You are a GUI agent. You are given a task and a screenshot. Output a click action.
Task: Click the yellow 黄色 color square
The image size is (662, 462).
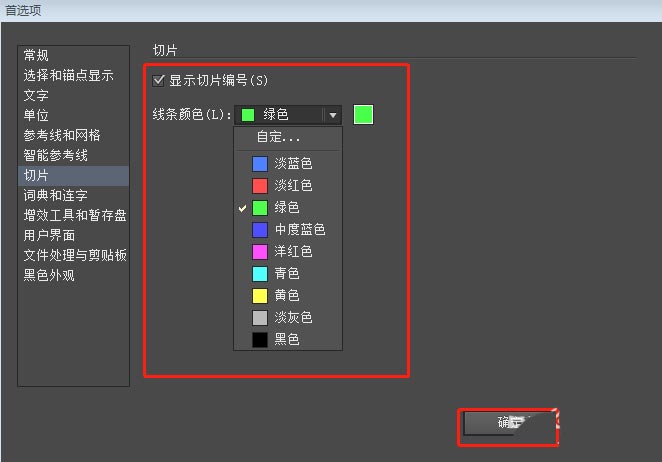click(x=260, y=296)
